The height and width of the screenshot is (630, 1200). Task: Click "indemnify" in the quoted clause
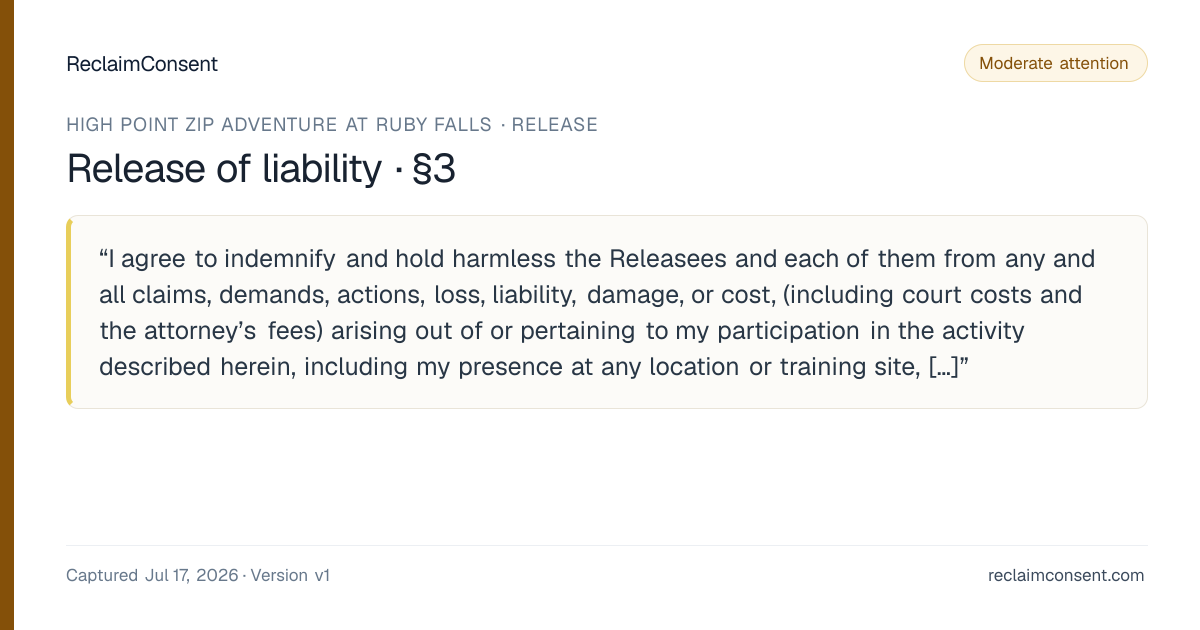282,260
